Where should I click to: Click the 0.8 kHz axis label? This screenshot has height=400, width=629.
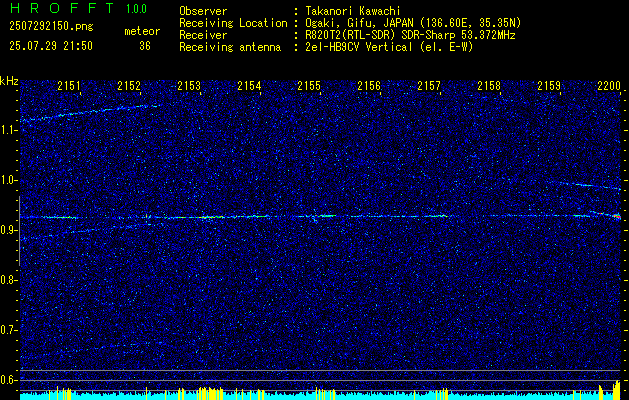pyautogui.click(x=8, y=280)
